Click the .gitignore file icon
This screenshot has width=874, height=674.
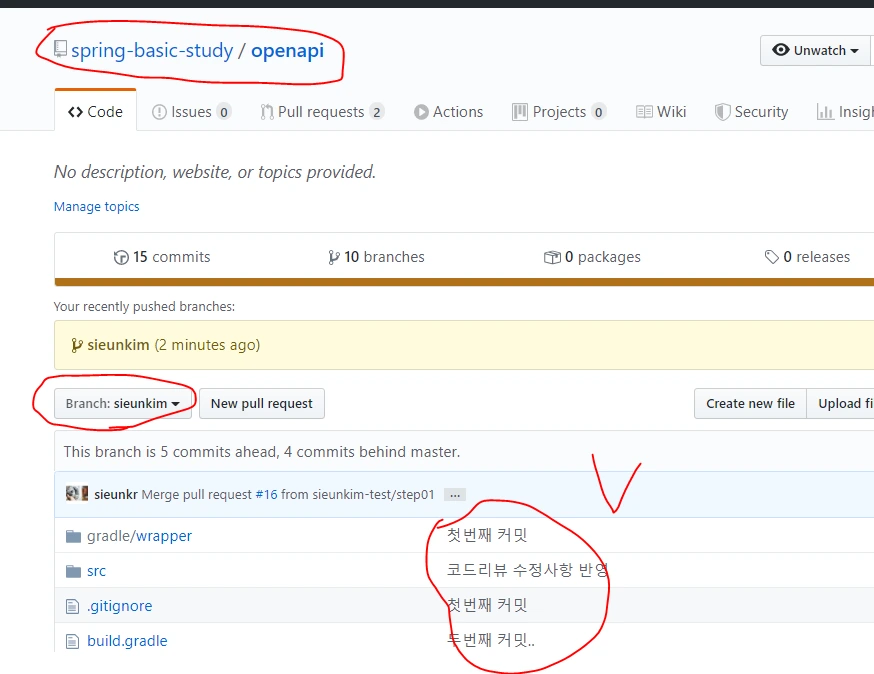point(72,607)
